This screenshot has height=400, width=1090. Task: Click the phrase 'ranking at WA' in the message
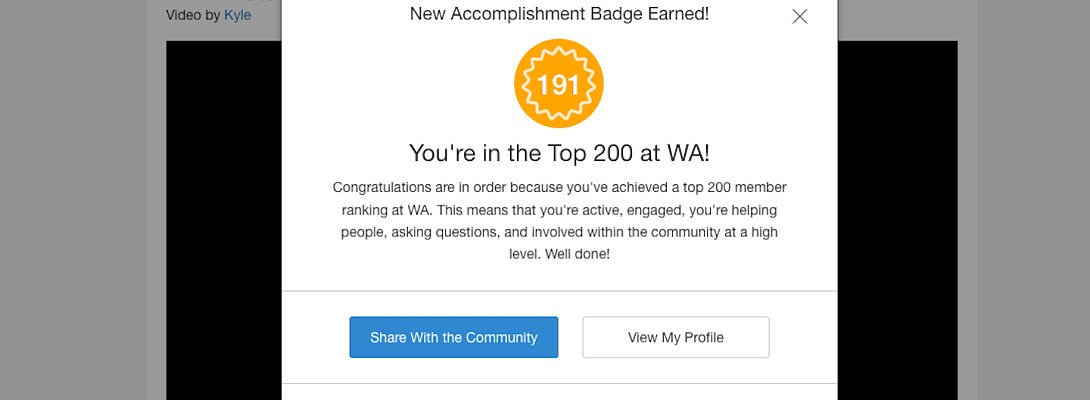coord(381,210)
